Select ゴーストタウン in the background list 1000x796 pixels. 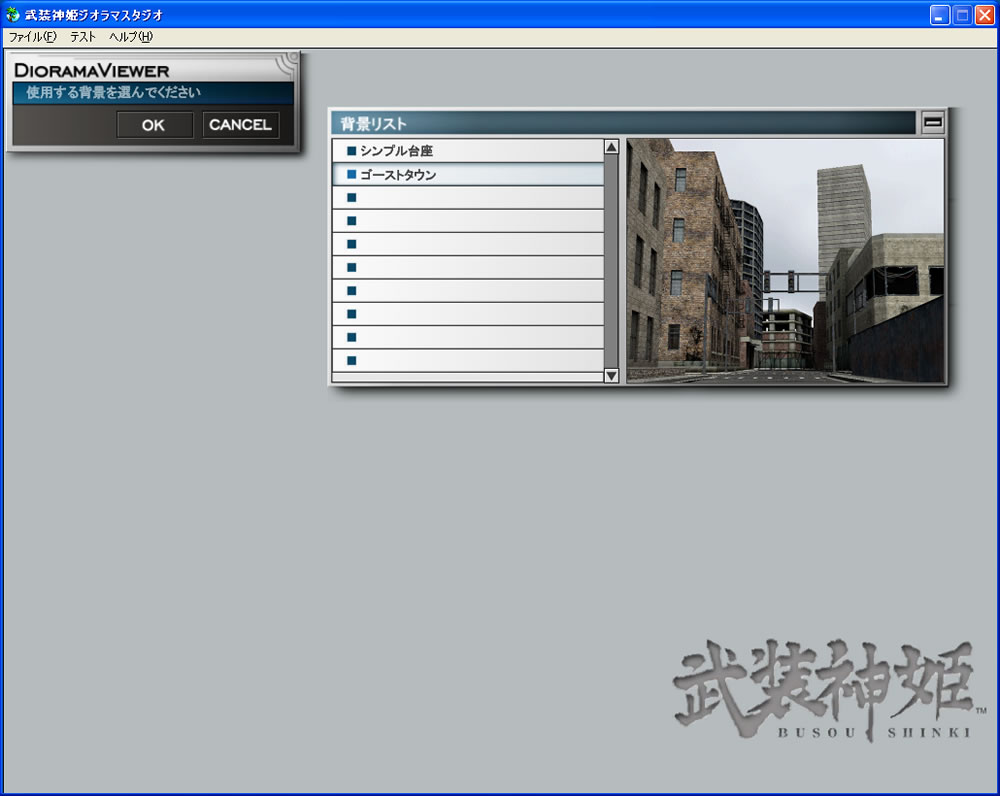coord(467,174)
